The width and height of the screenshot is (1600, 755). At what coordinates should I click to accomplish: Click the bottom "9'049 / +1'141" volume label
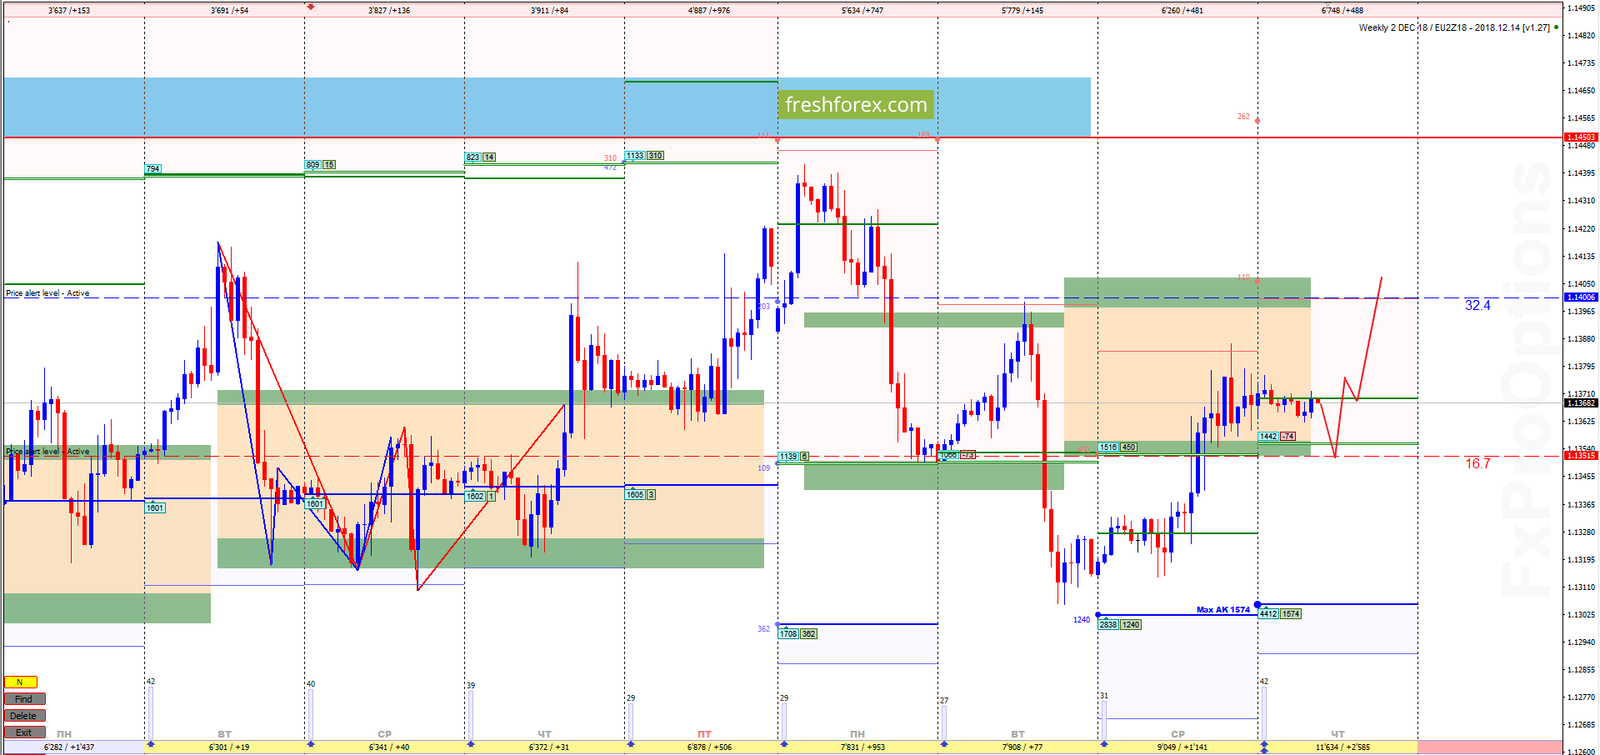(1182, 747)
